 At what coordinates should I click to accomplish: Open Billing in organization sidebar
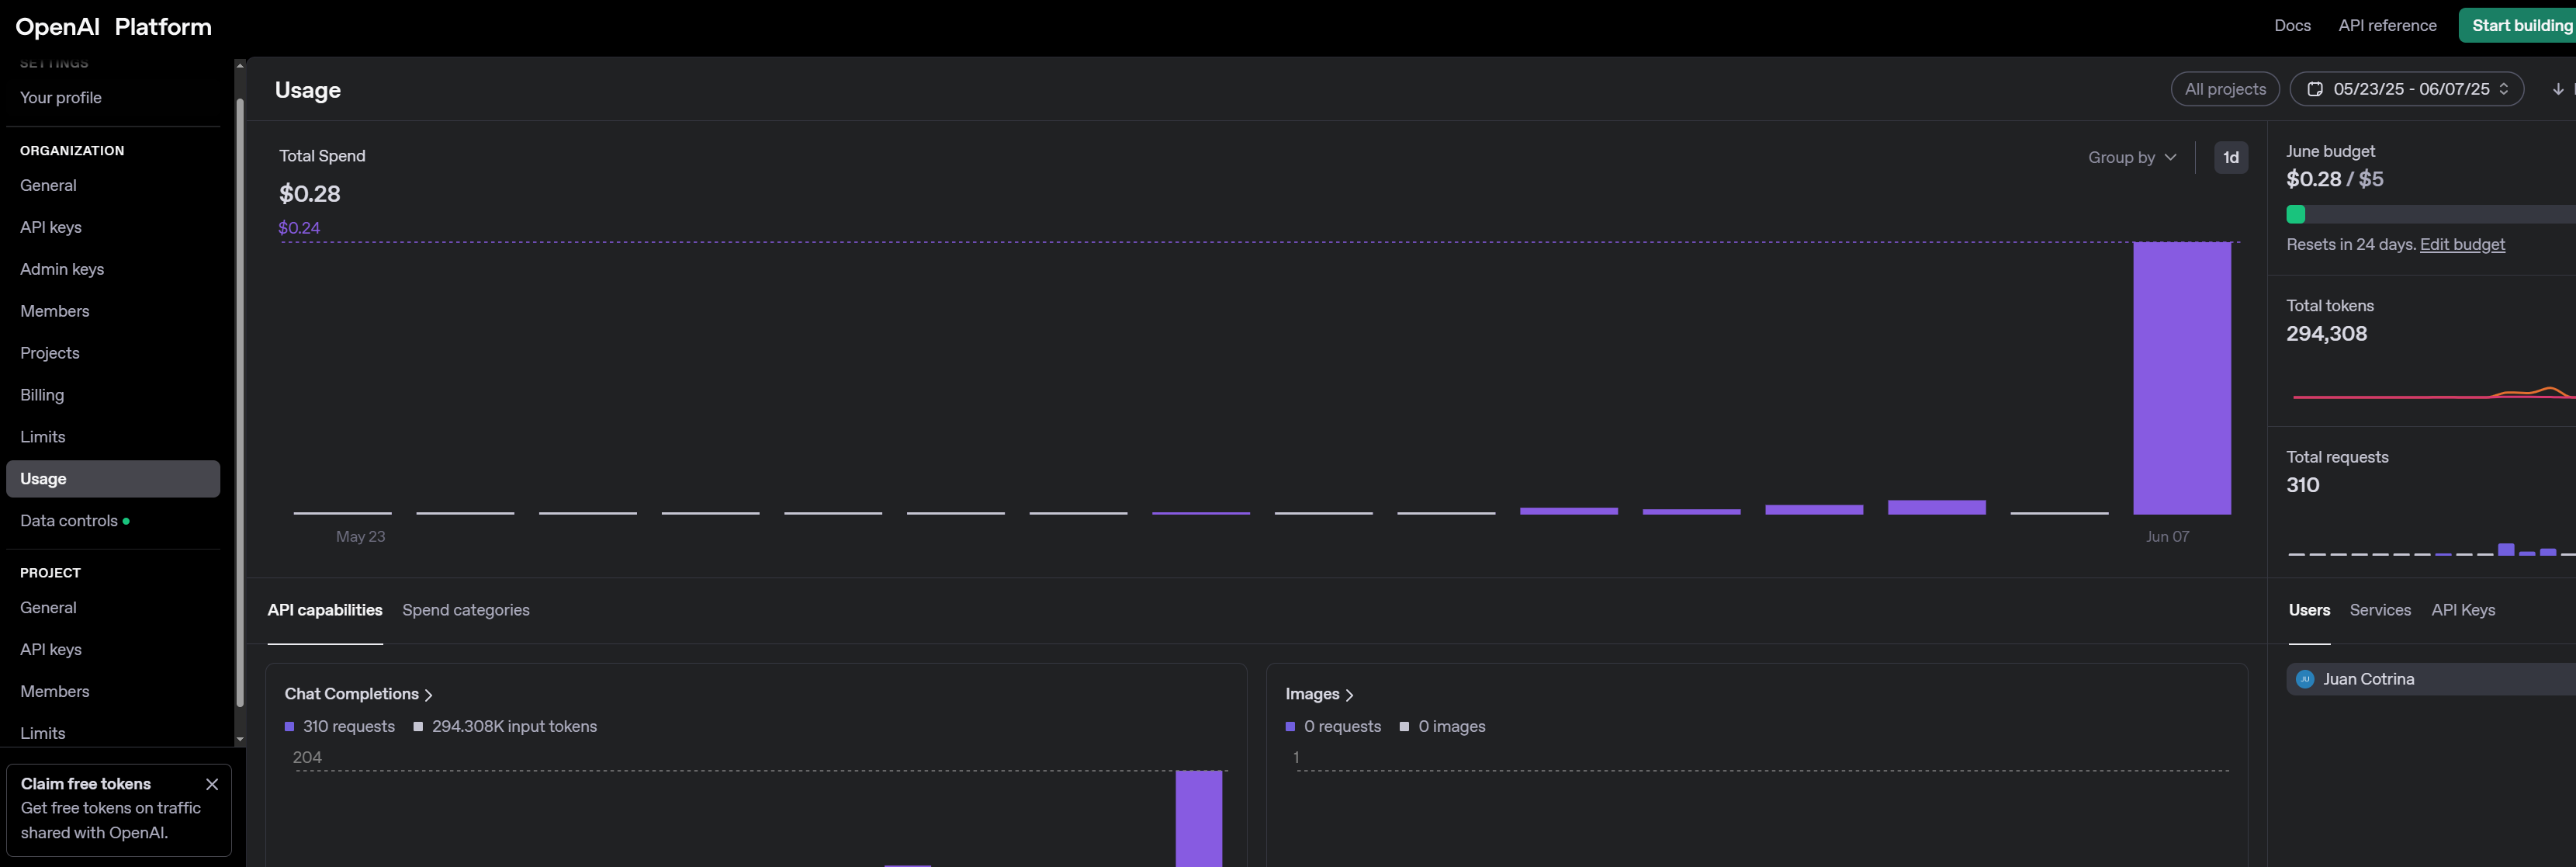coord(42,395)
